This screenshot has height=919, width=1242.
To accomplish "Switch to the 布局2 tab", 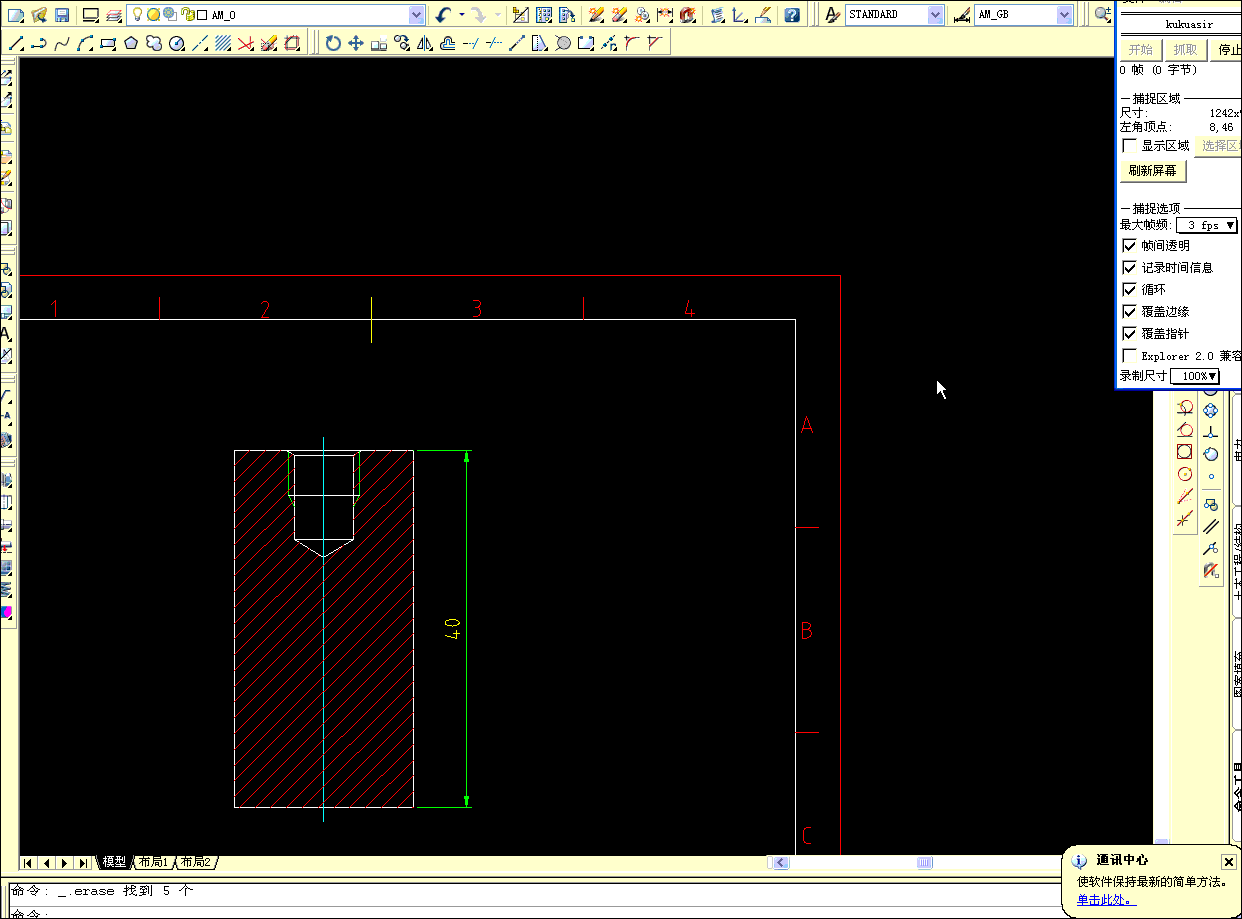I will click(x=195, y=862).
